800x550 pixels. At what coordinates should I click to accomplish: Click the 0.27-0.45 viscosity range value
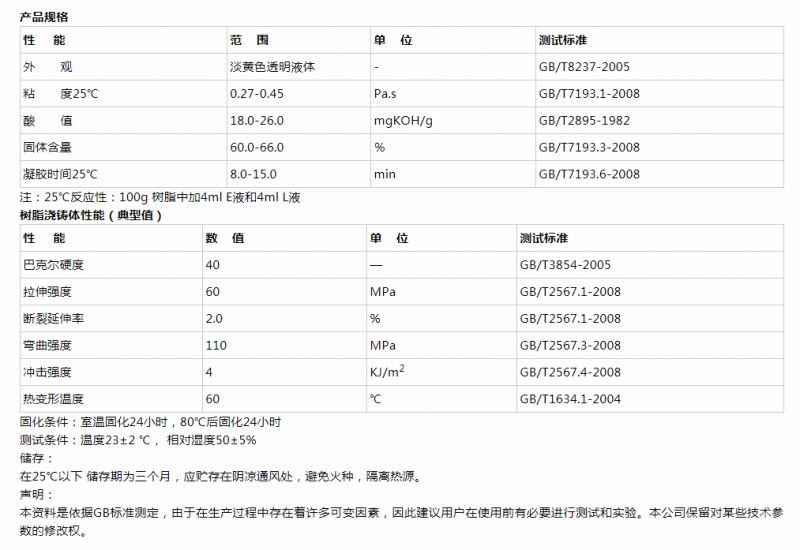coord(257,94)
